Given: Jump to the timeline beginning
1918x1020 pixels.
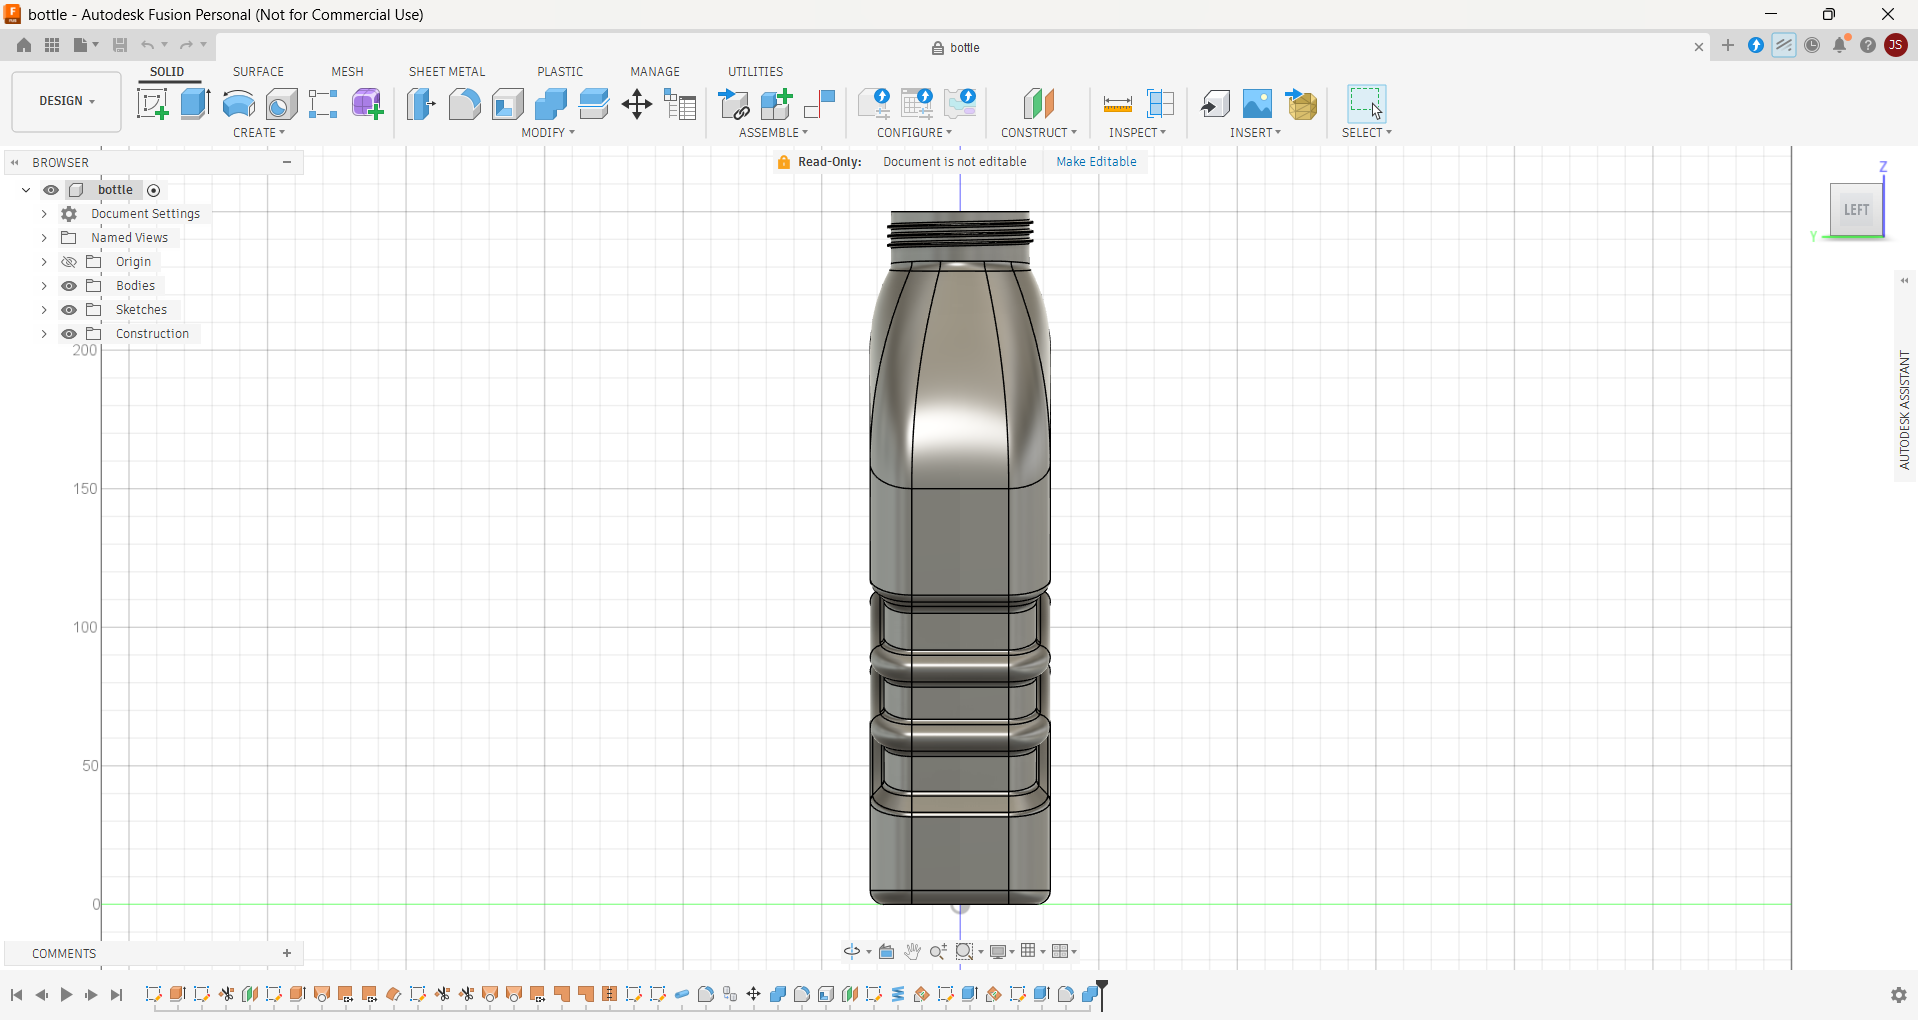Looking at the screenshot, I should click(17, 995).
